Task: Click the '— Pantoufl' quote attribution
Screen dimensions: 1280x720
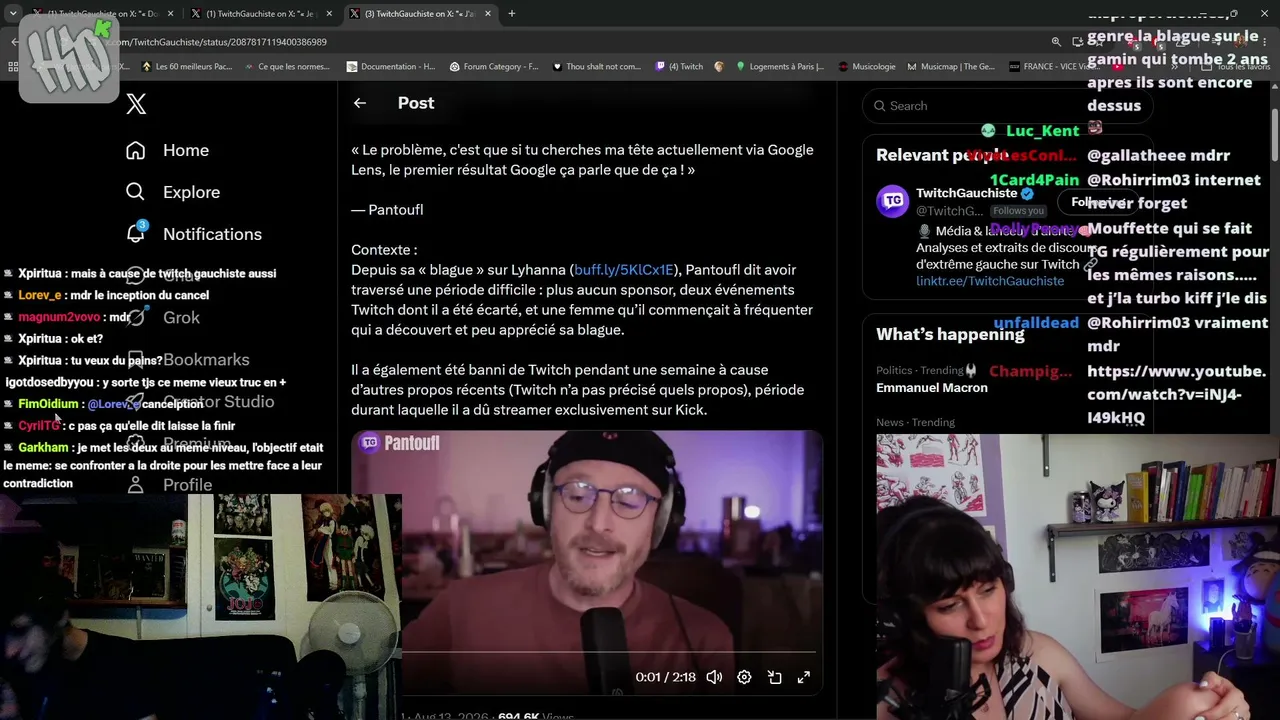Action: (387, 210)
